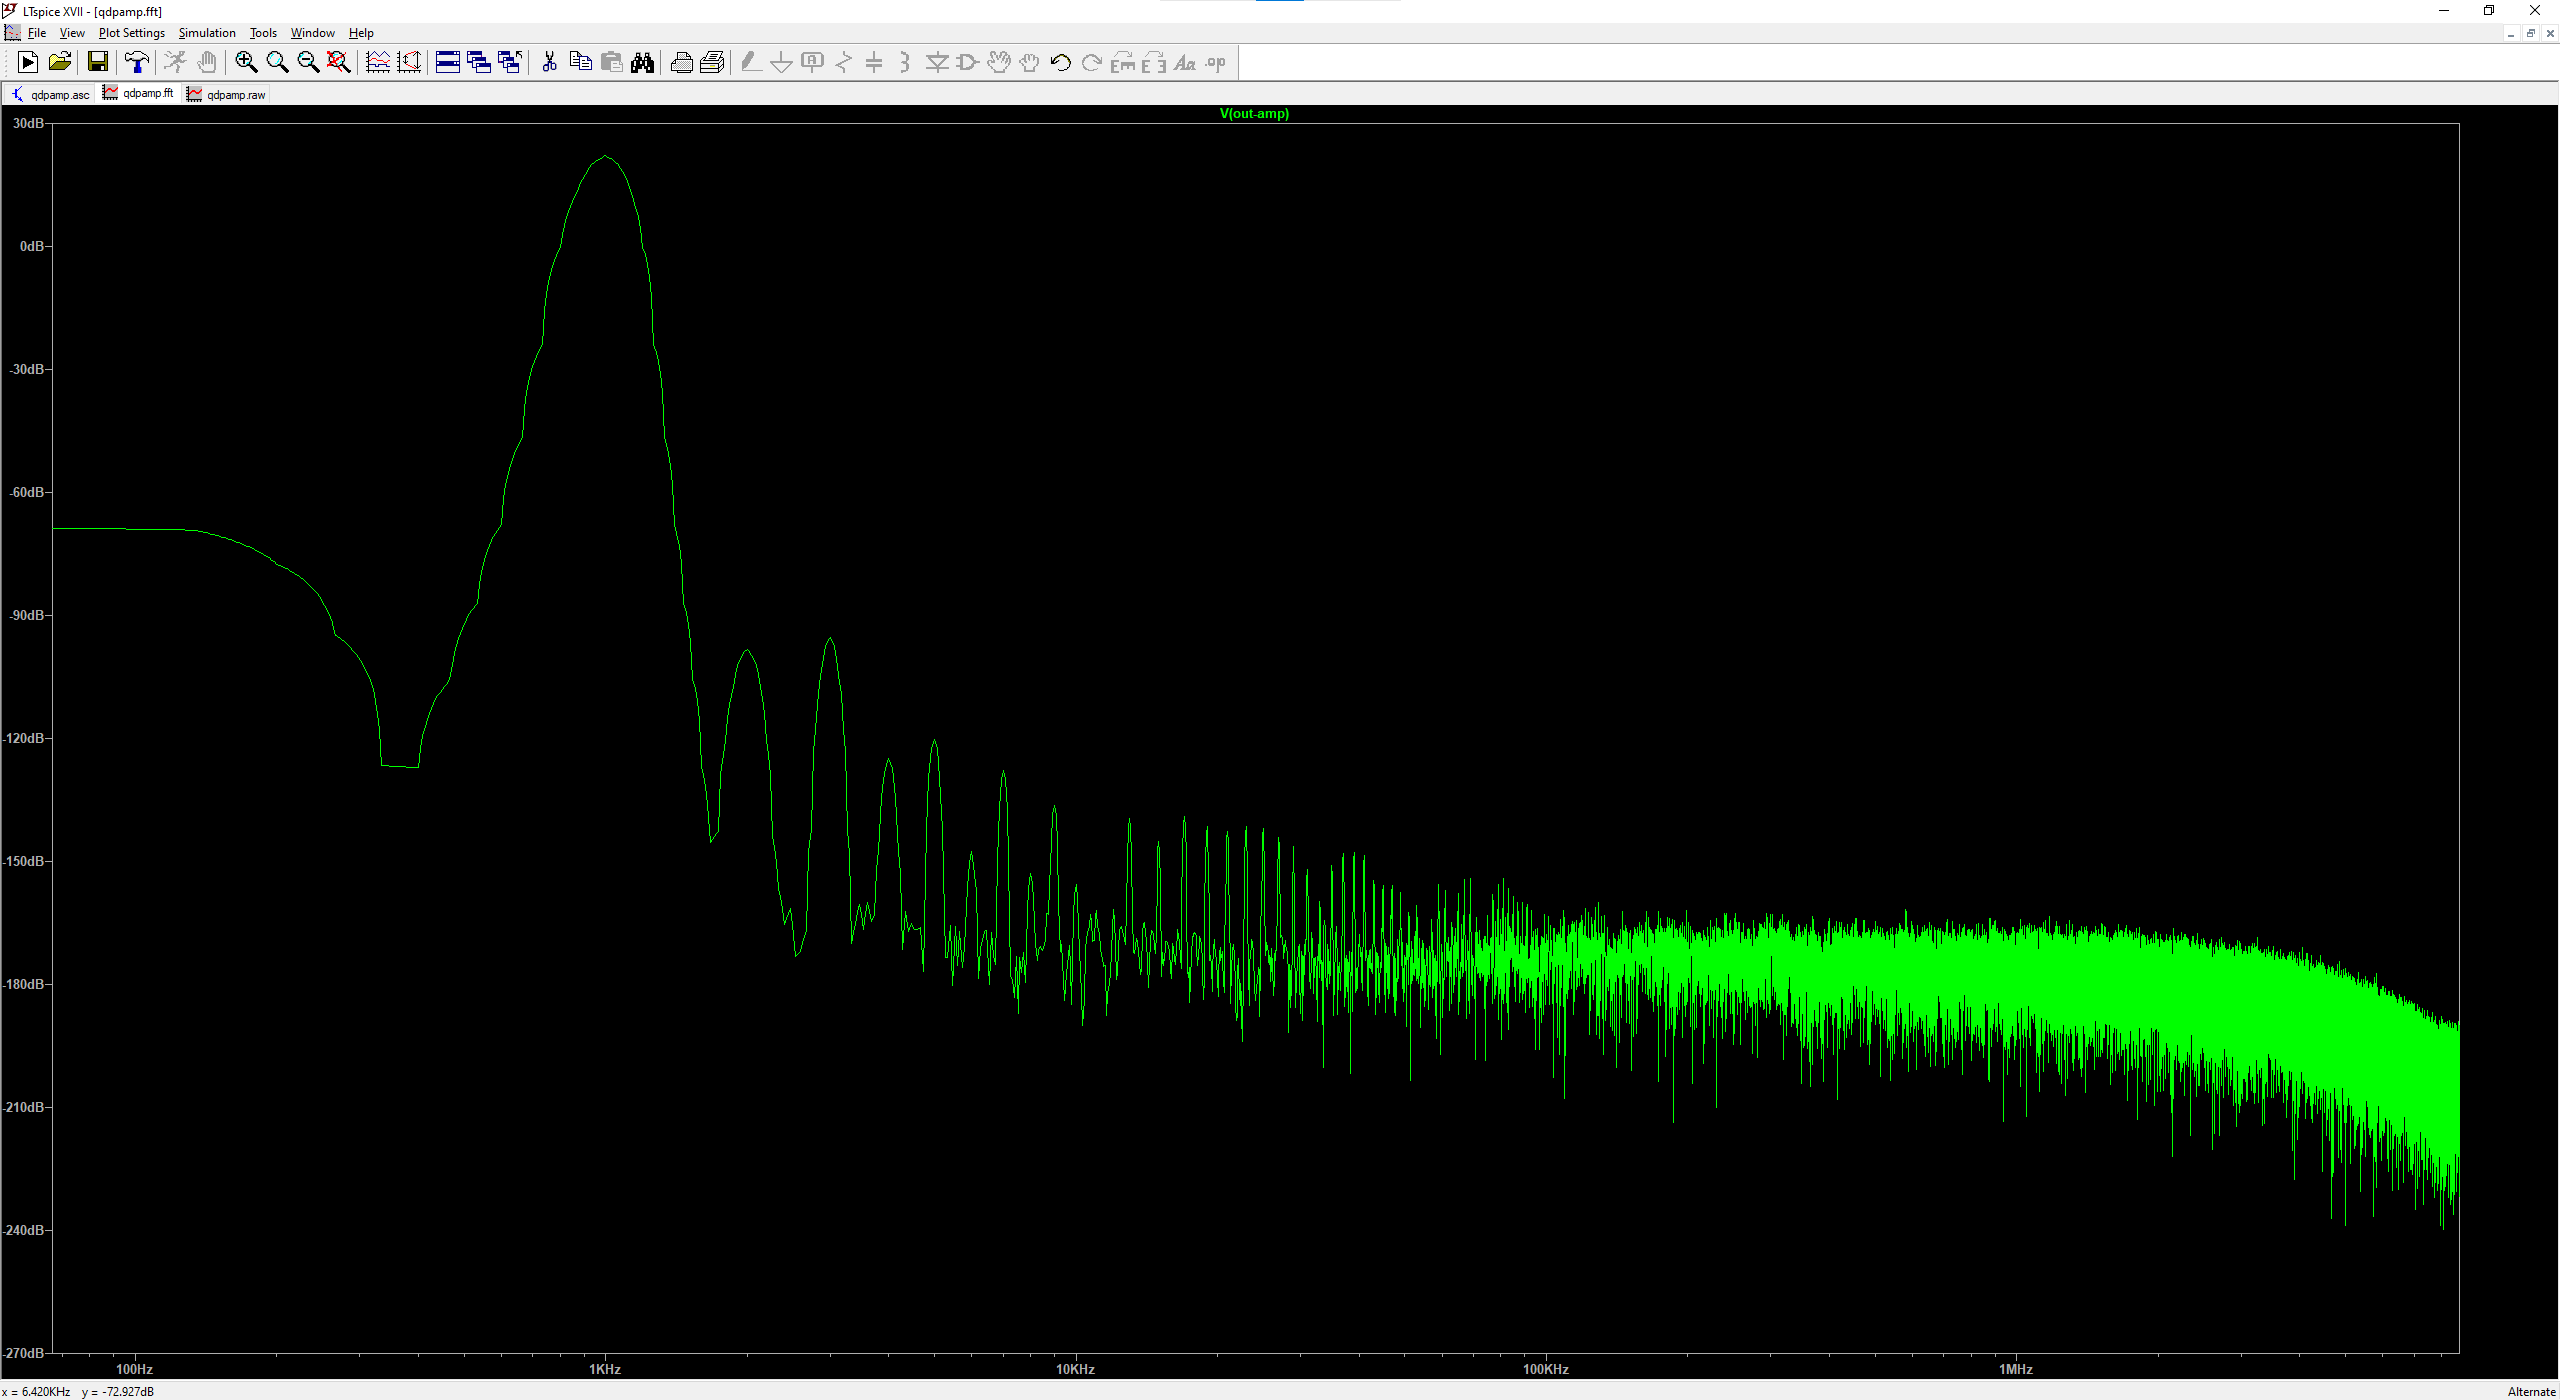Screen dimensions: 2560x1400
Task: Open the Plot Settings menu
Action: pos(132,33)
